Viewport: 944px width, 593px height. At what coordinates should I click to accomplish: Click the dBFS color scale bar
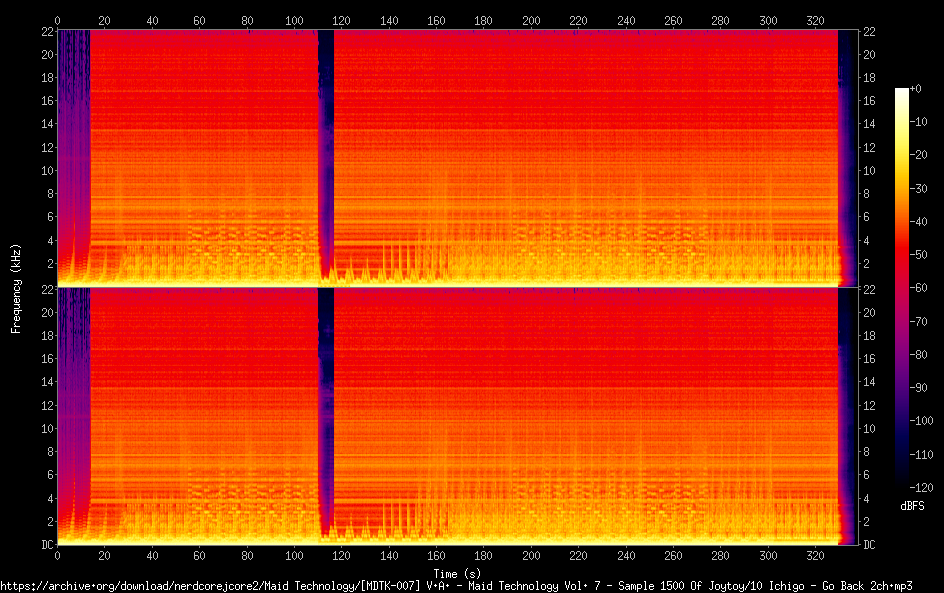(x=902, y=286)
